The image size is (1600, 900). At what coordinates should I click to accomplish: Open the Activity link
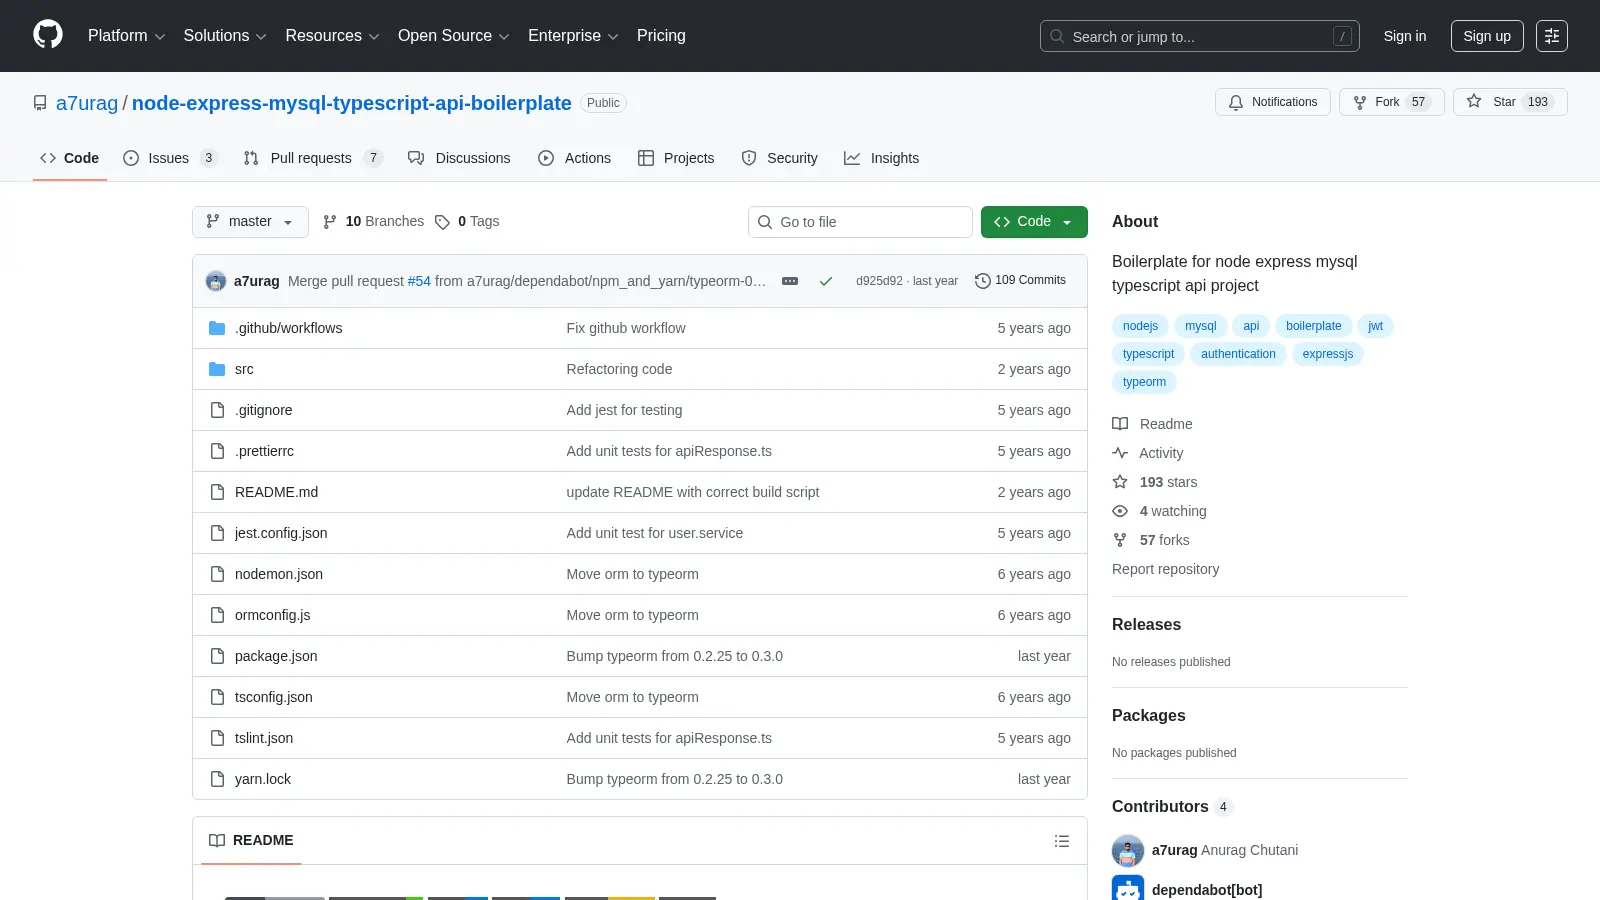1148,453
